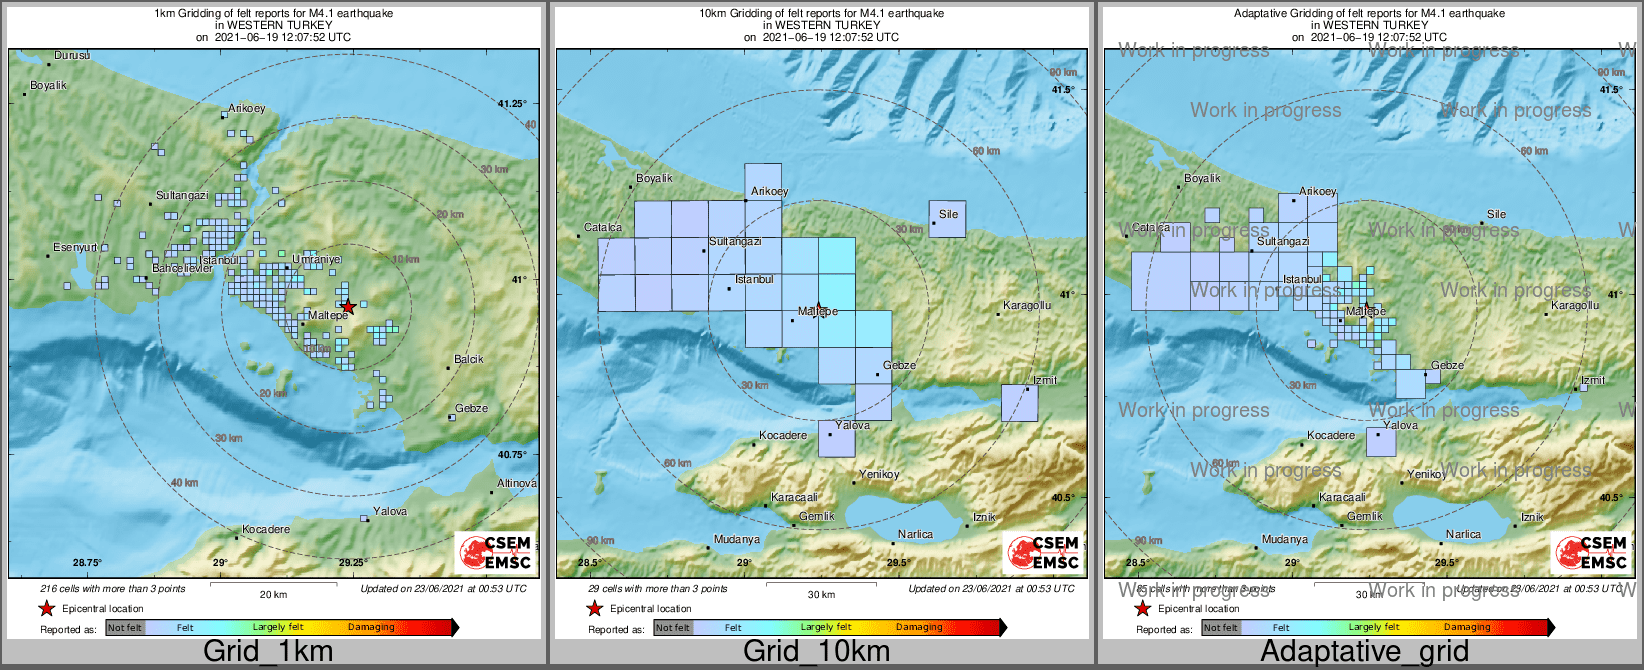Screen dimensions: 1644x670
Task: Click the 'Not felt' swatch in Adaptative grid legend
Action: 1221,627
